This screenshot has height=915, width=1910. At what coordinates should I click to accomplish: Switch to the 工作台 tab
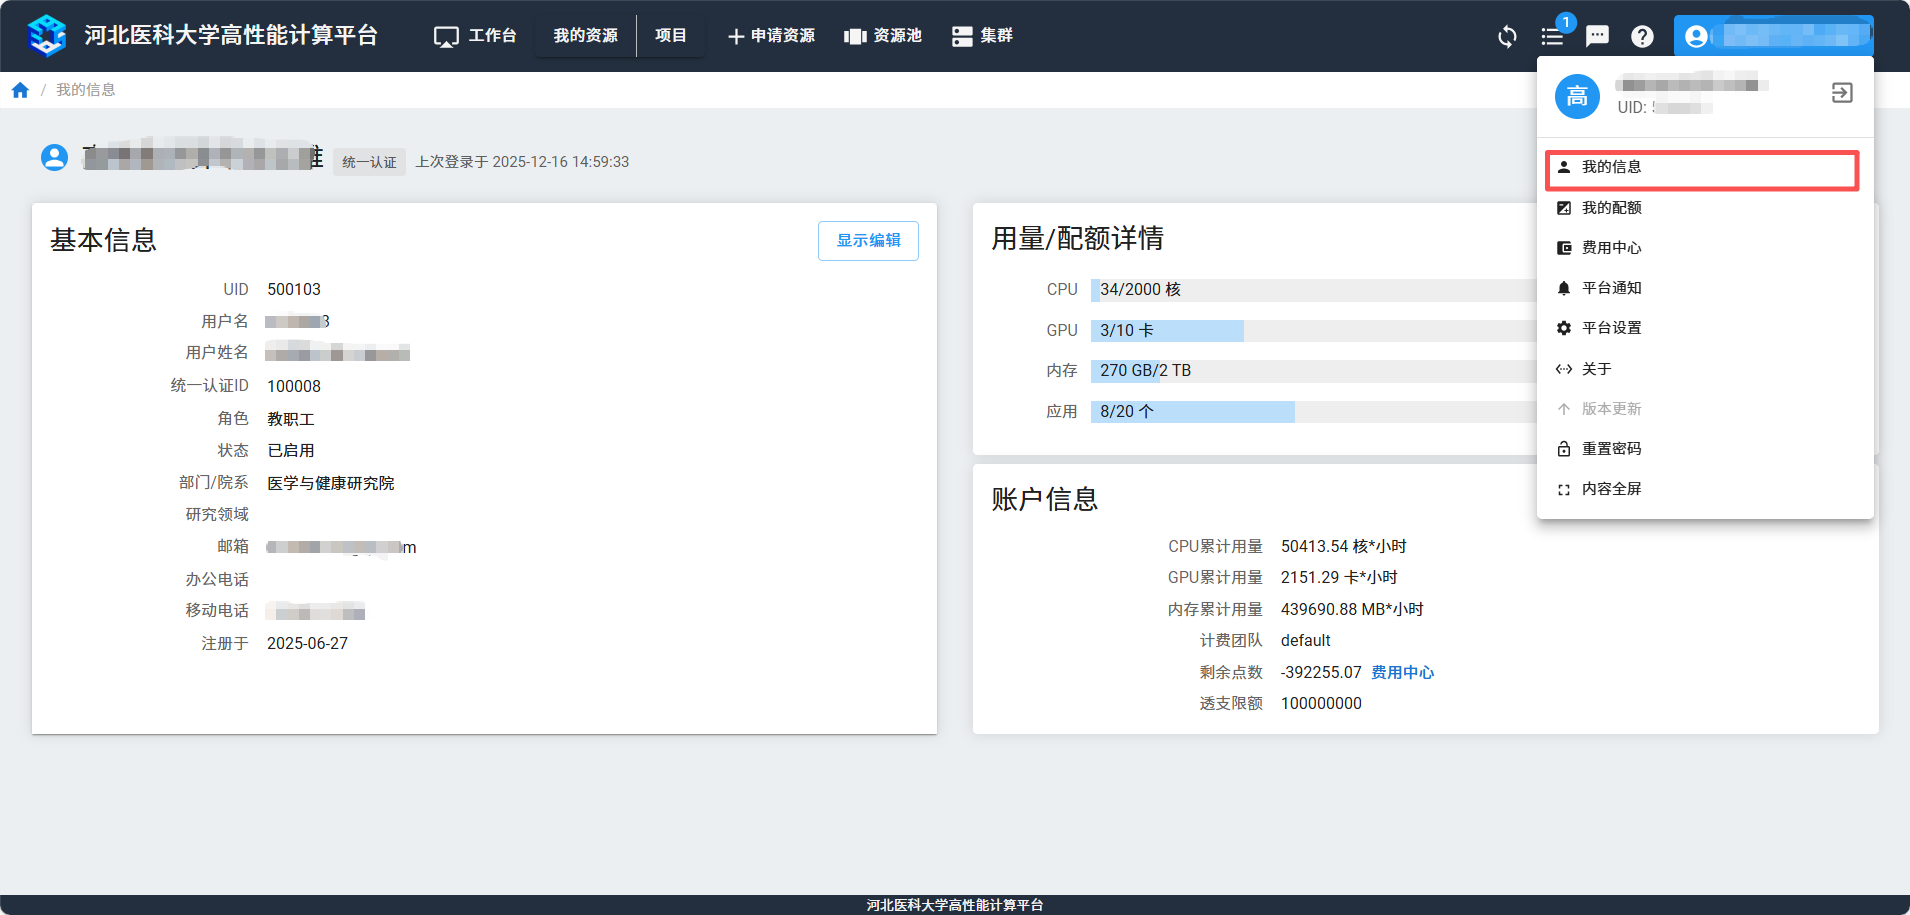coord(476,36)
